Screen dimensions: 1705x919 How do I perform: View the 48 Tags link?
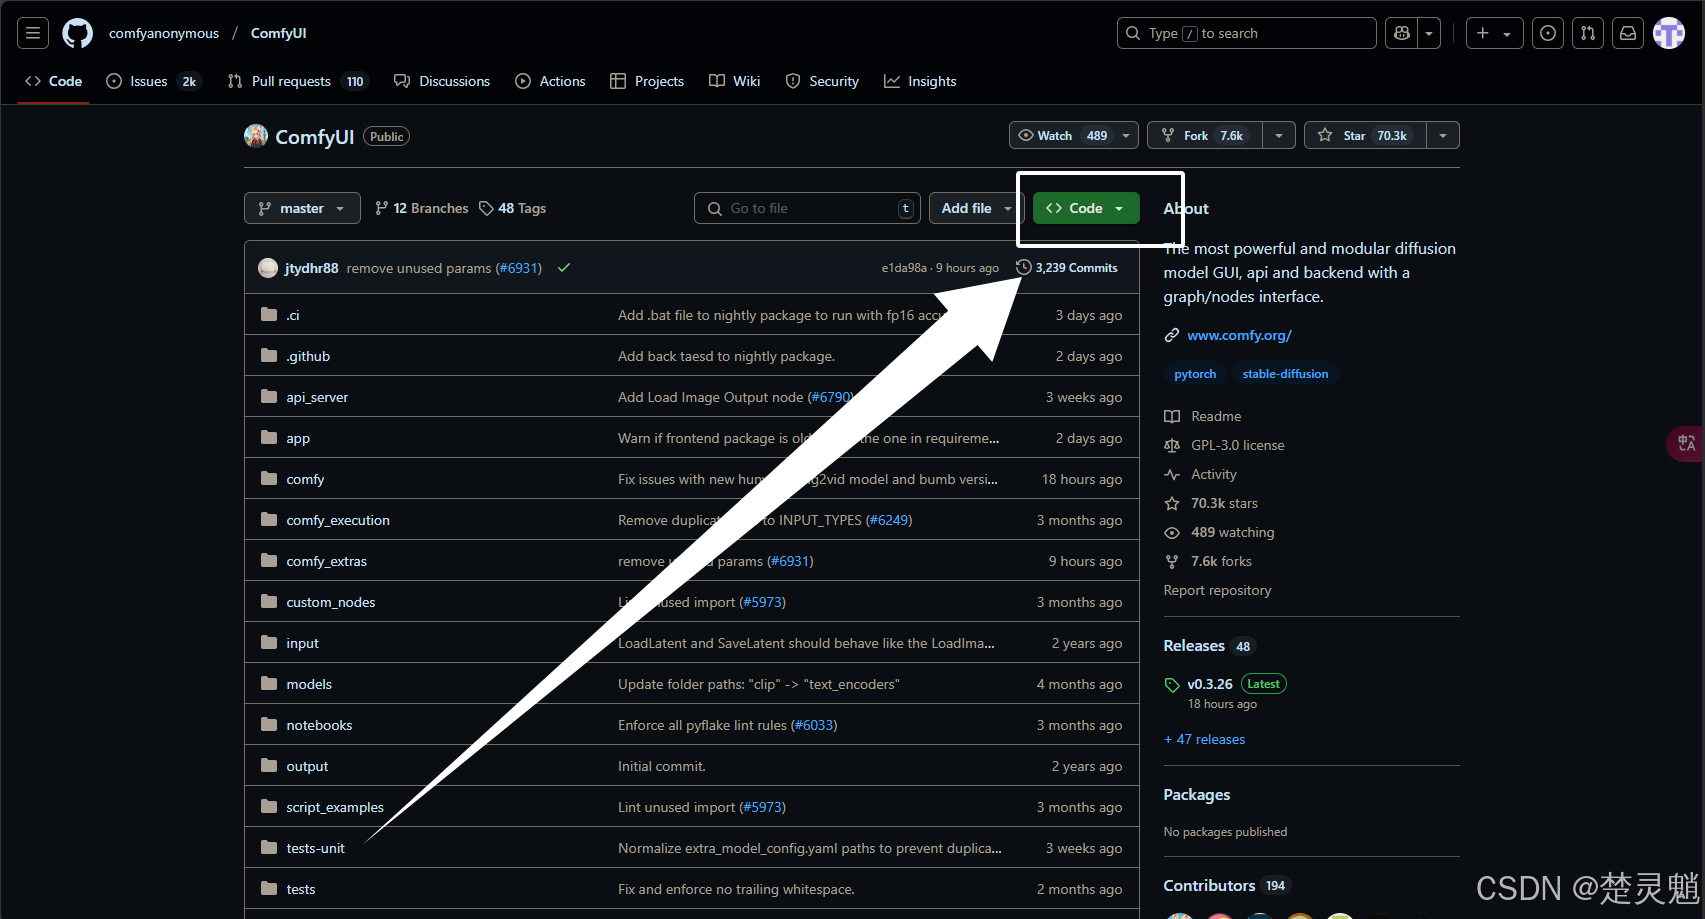pyautogui.click(x=512, y=208)
